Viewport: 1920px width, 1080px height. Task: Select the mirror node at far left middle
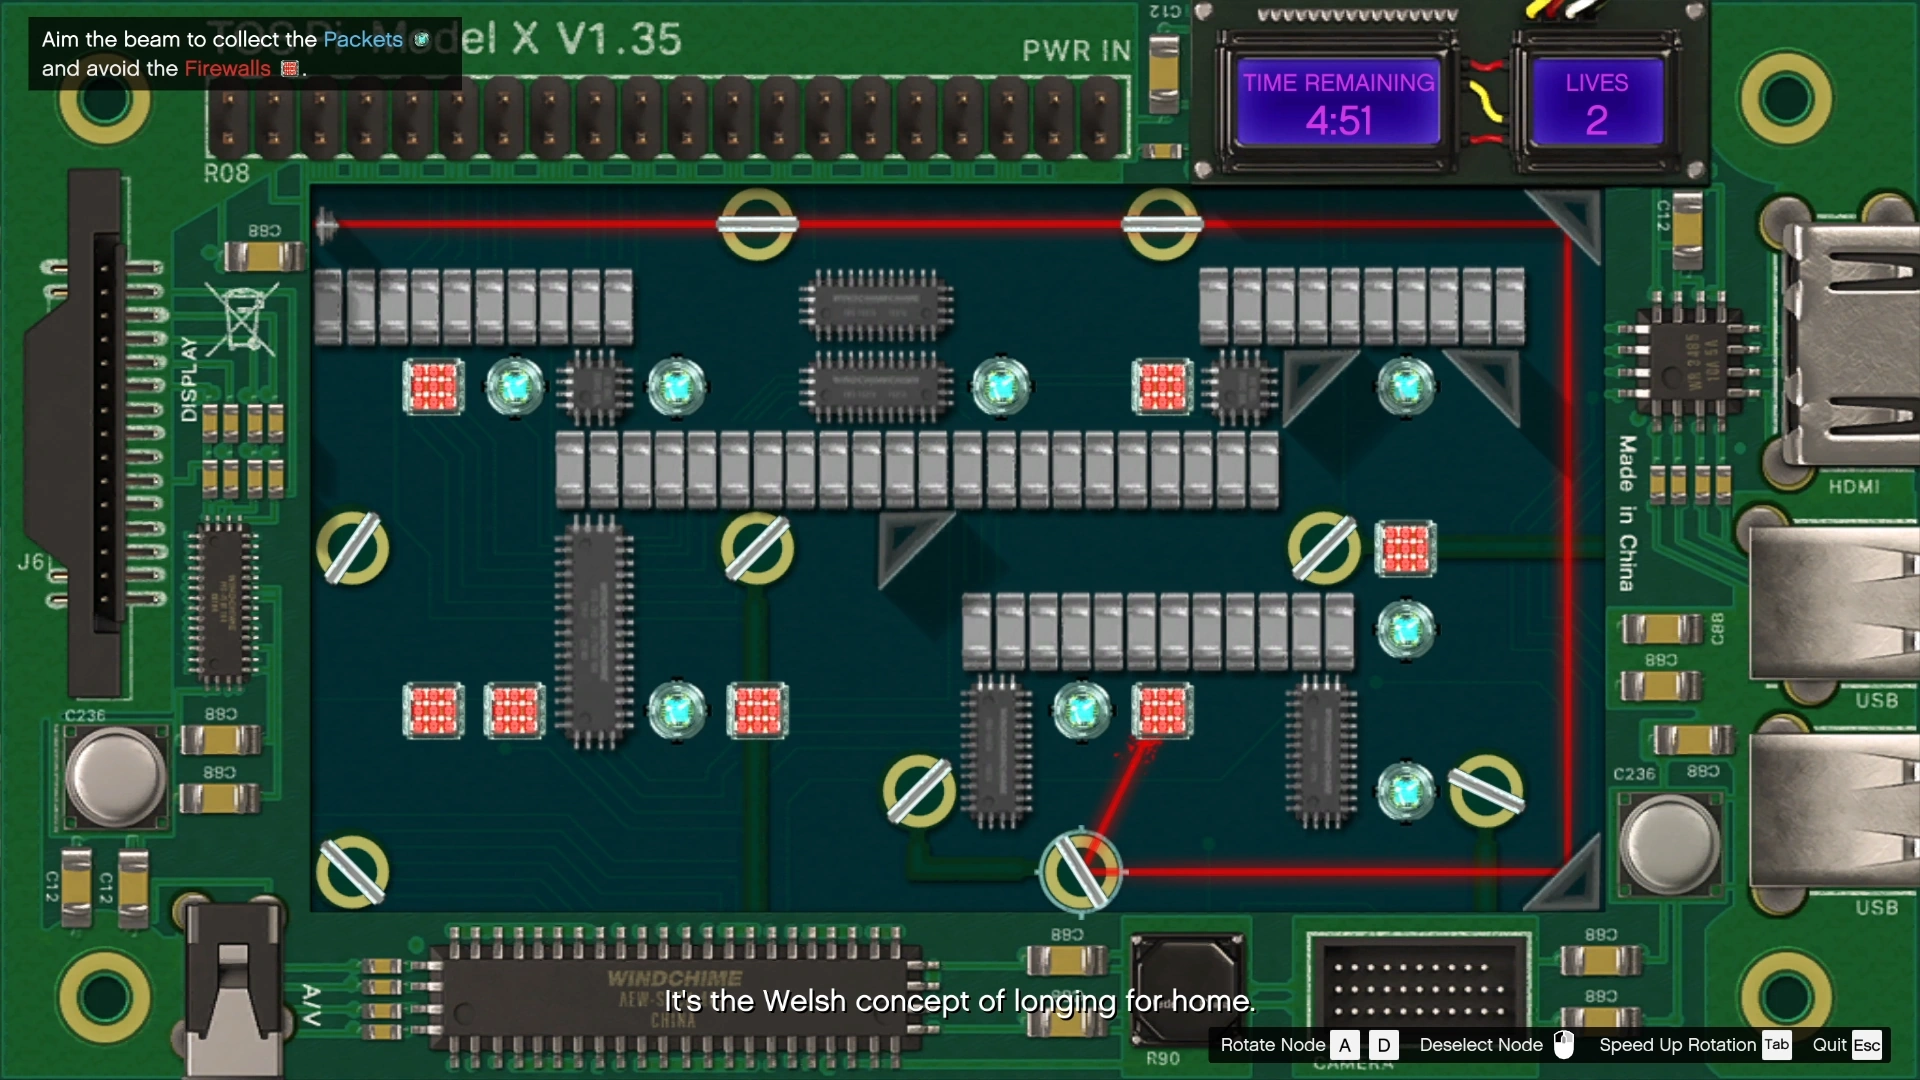[x=352, y=548]
